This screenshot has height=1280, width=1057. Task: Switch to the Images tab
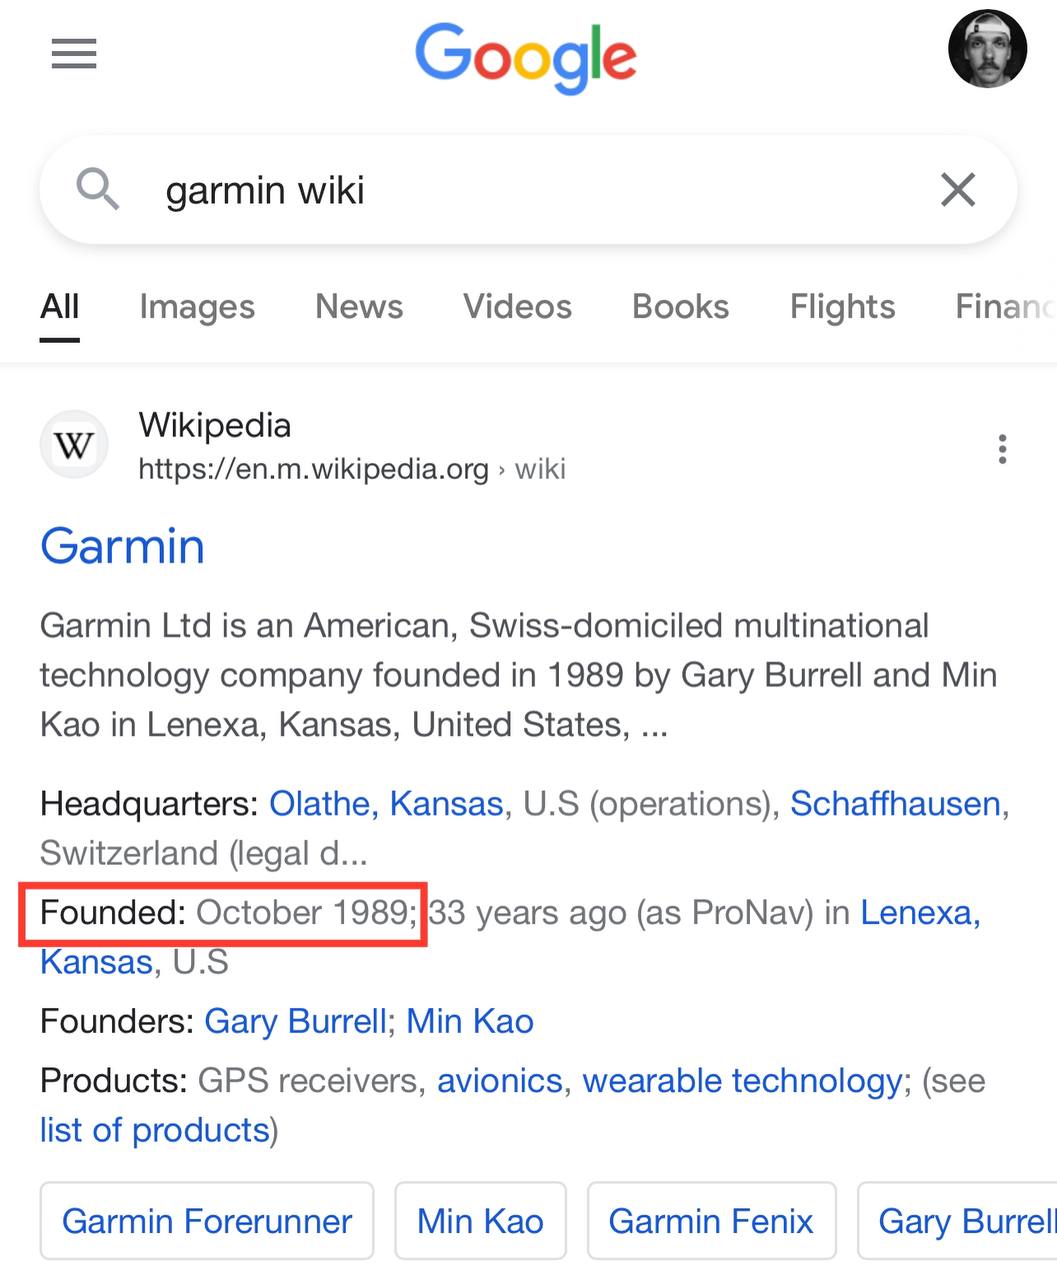coord(197,306)
